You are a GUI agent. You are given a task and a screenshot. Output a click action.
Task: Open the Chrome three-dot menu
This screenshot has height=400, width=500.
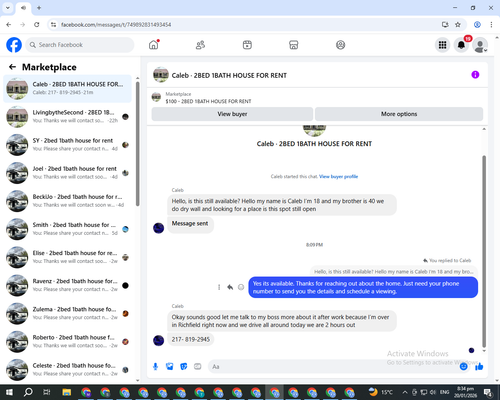[x=491, y=25]
